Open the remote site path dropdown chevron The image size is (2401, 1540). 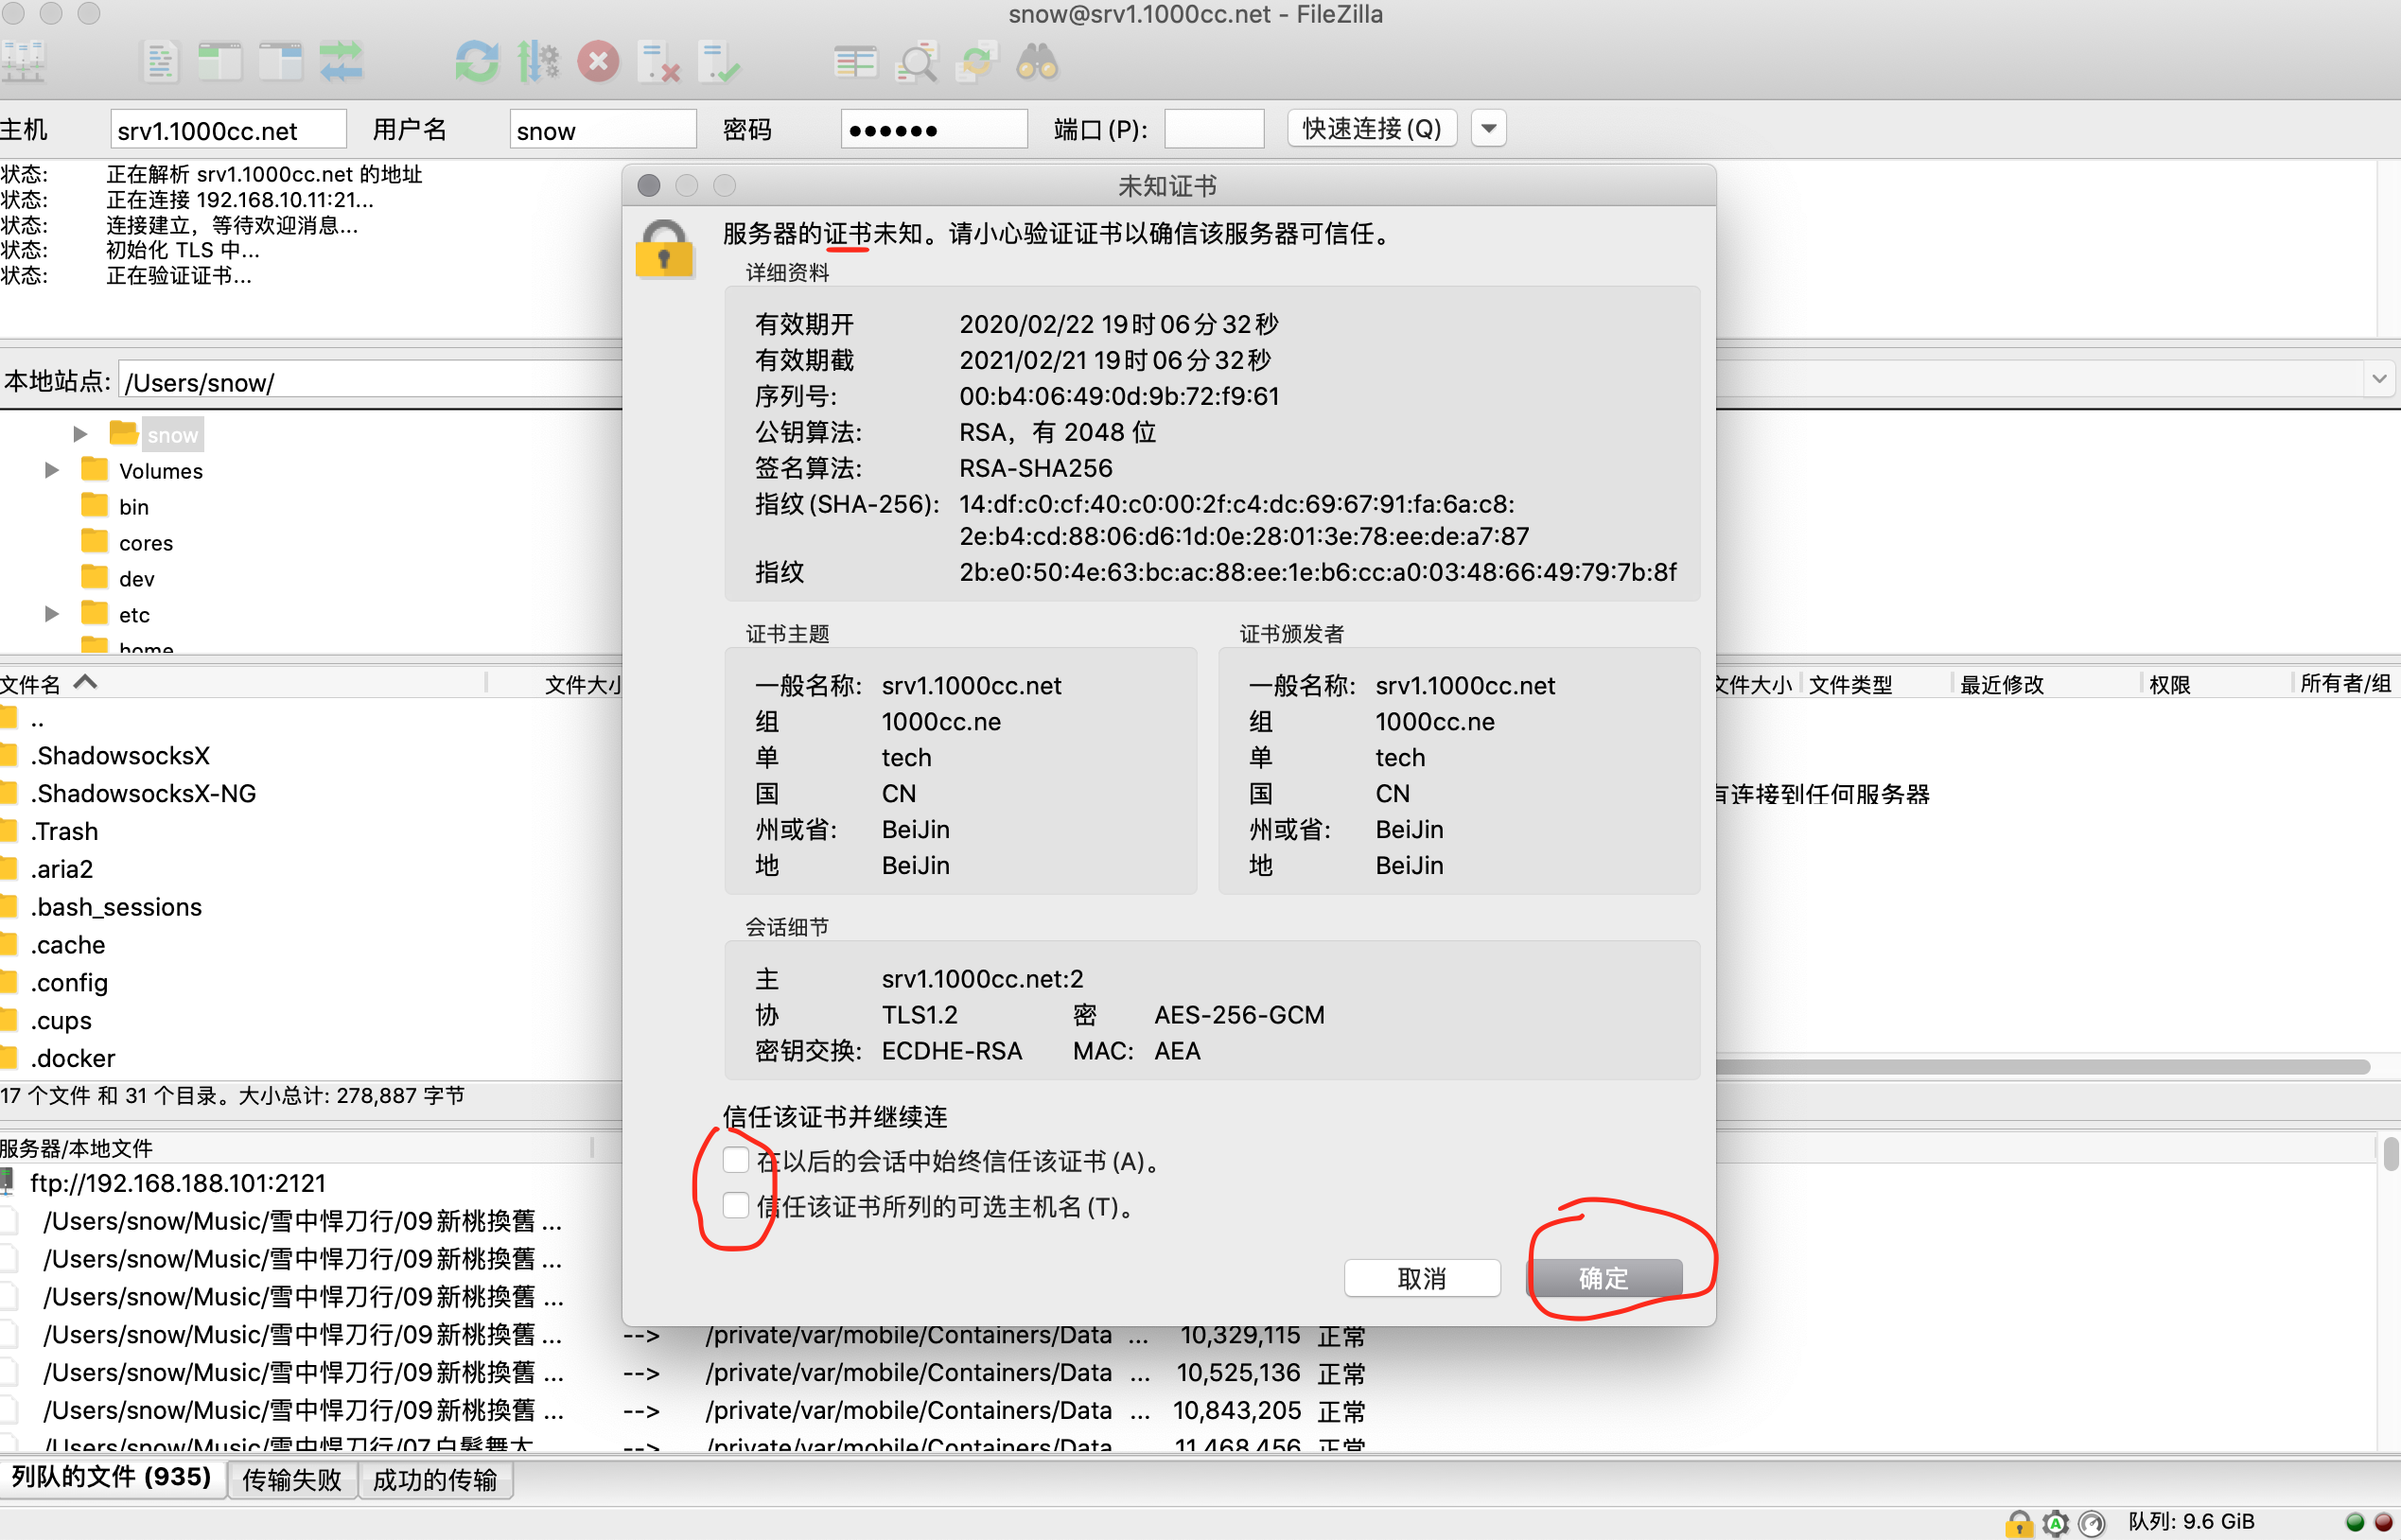click(2379, 379)
